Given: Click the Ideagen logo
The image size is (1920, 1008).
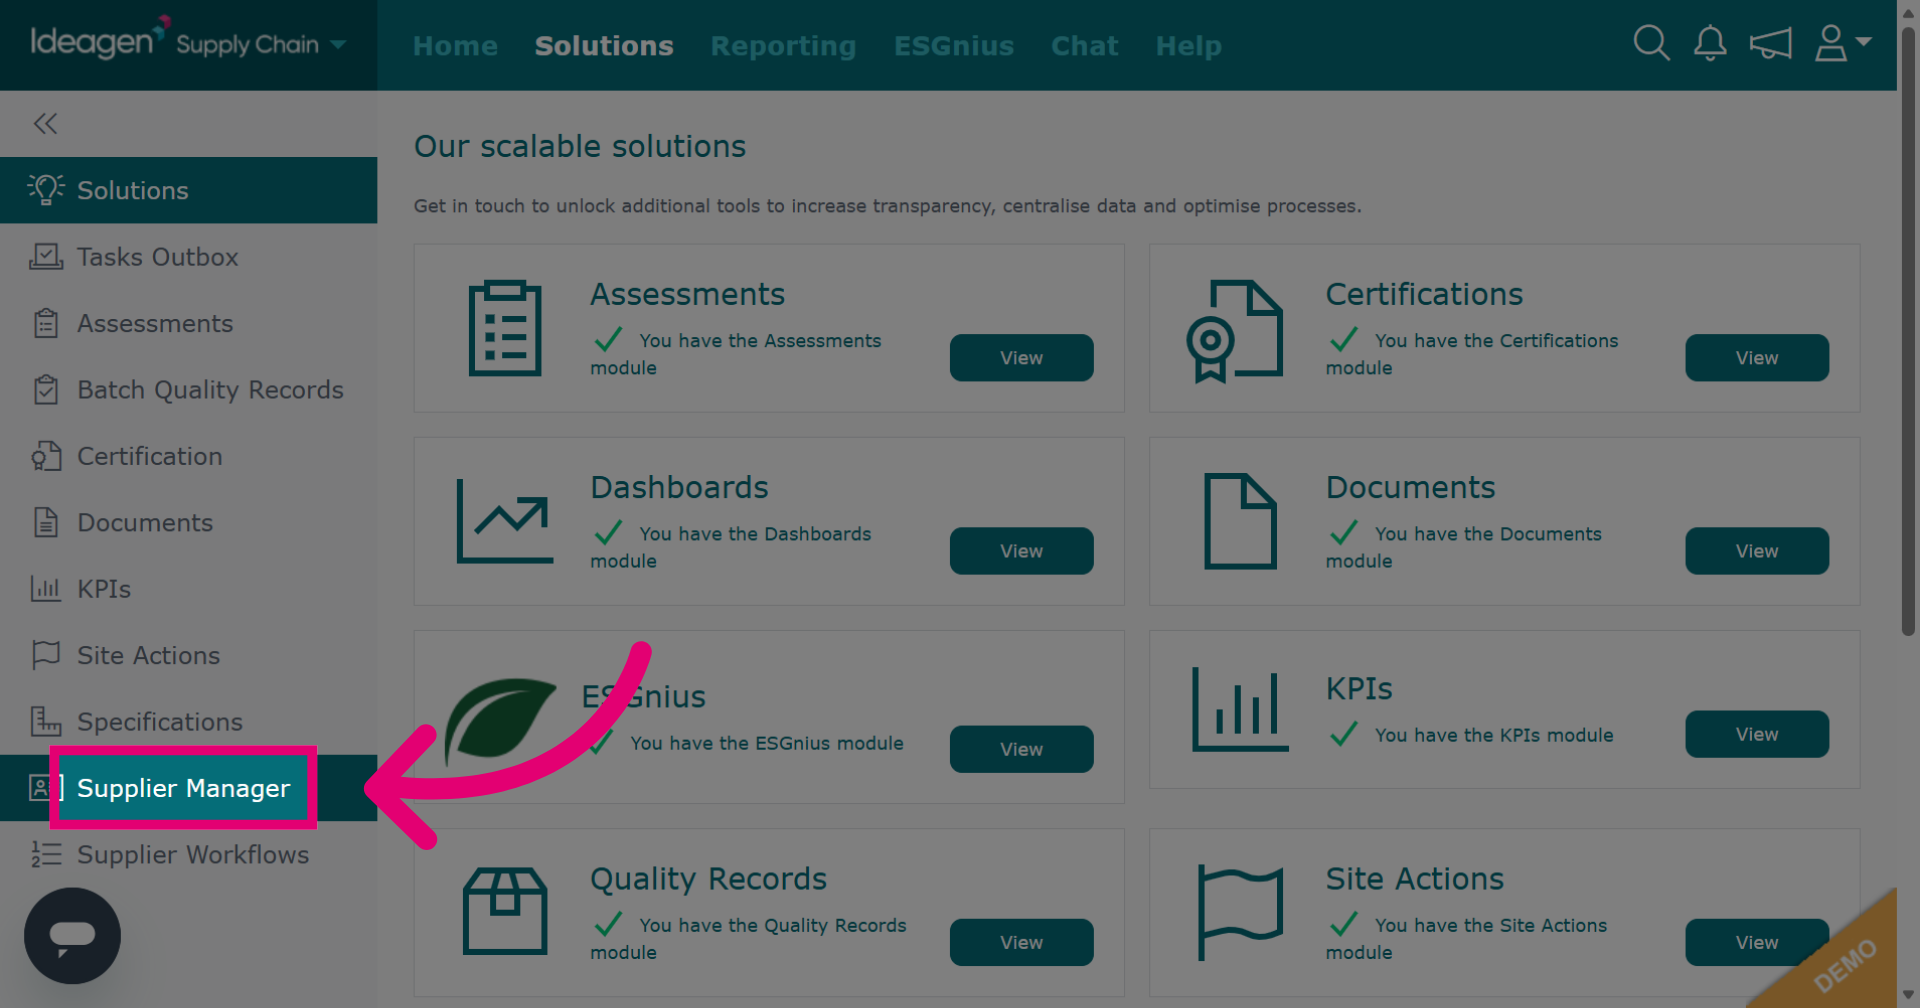Looking at the screenshot, I should pyautogui.click(x=99, y=39).
